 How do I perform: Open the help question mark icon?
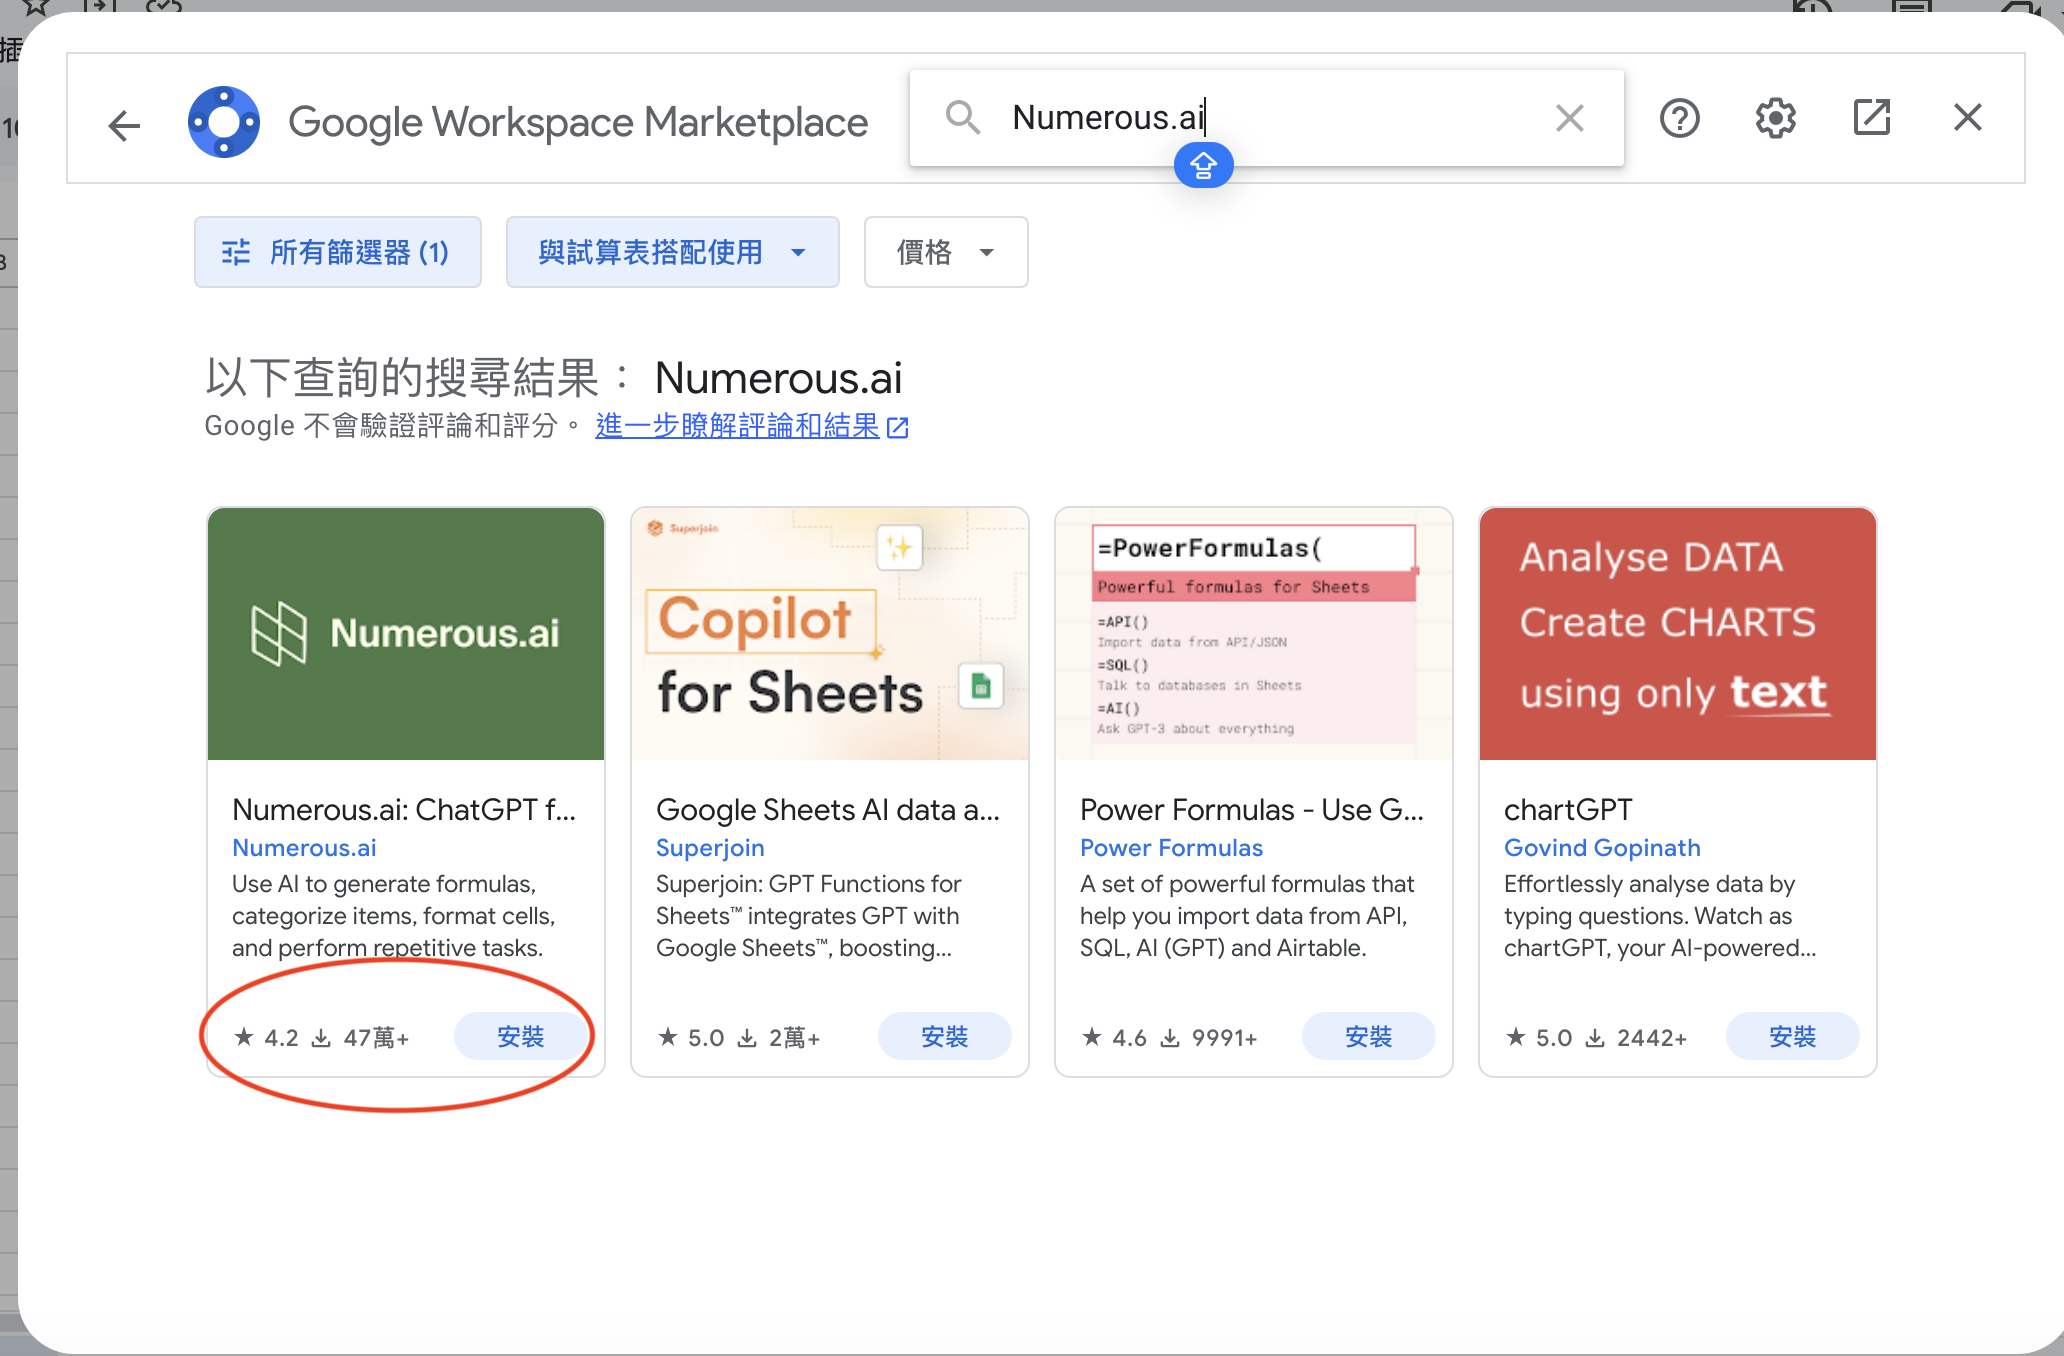pyautogui.click(x=1680, y=118)
